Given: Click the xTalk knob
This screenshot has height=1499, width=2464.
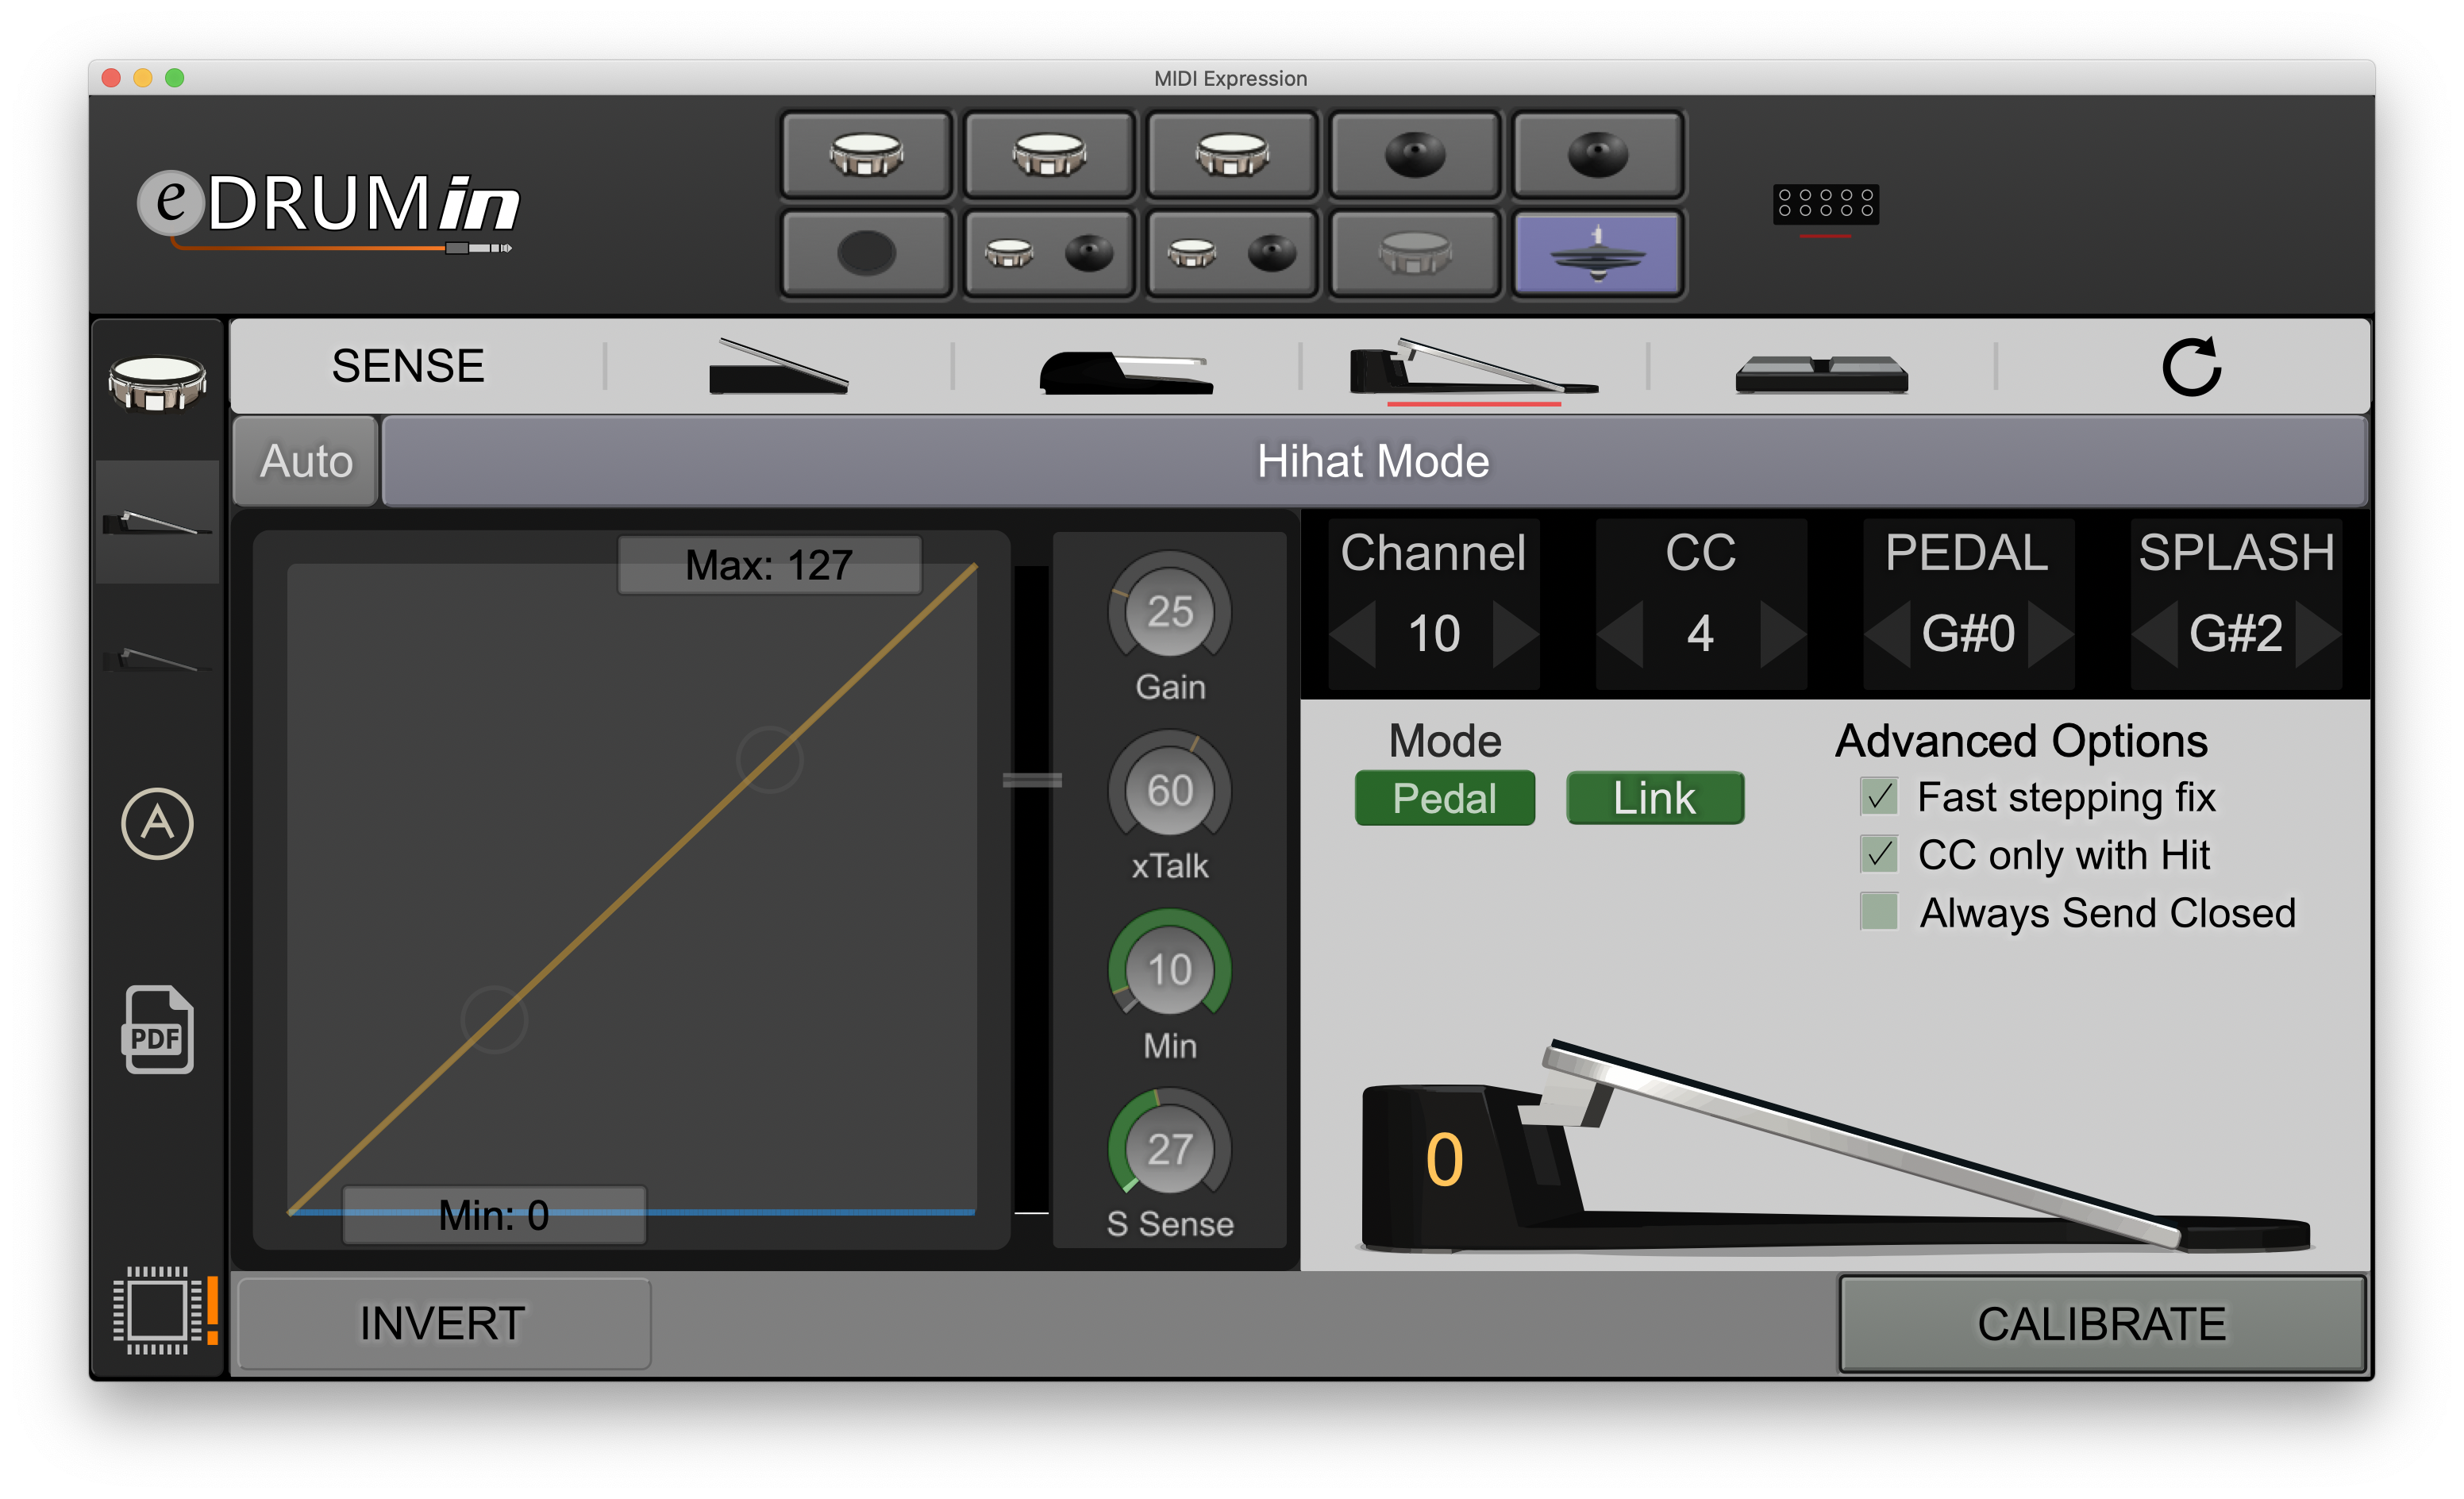Looking at the screenshot, I should (1169, 791).
